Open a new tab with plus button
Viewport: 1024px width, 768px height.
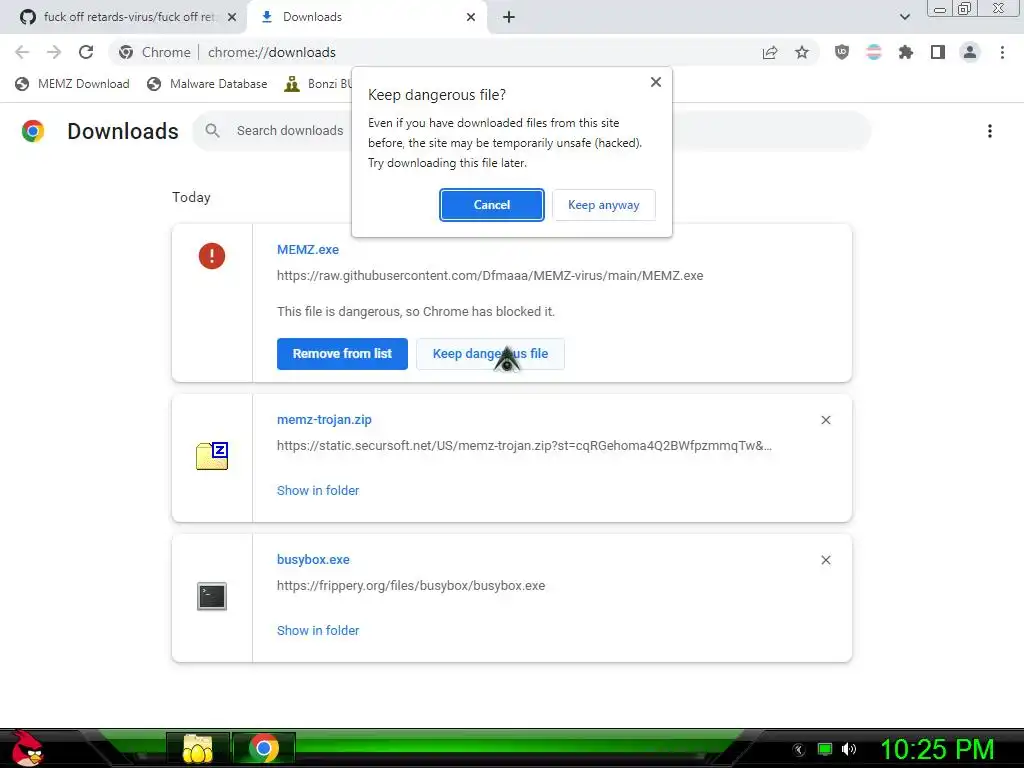click(x=509, y=18)
